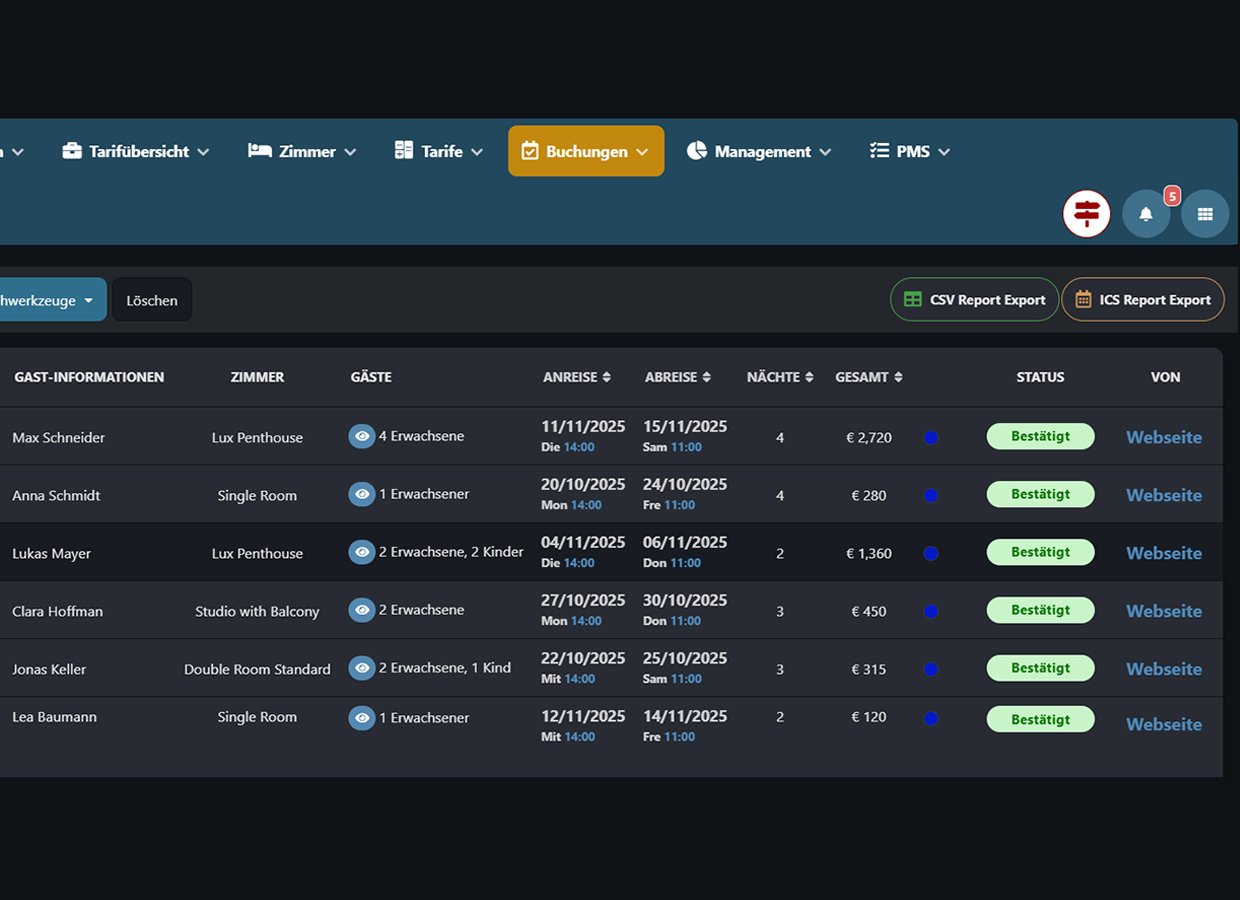Open the grid apps menu icon
Viewport: 1240px width, 900px height.
pyautogui.click(x=1205, y=214)
